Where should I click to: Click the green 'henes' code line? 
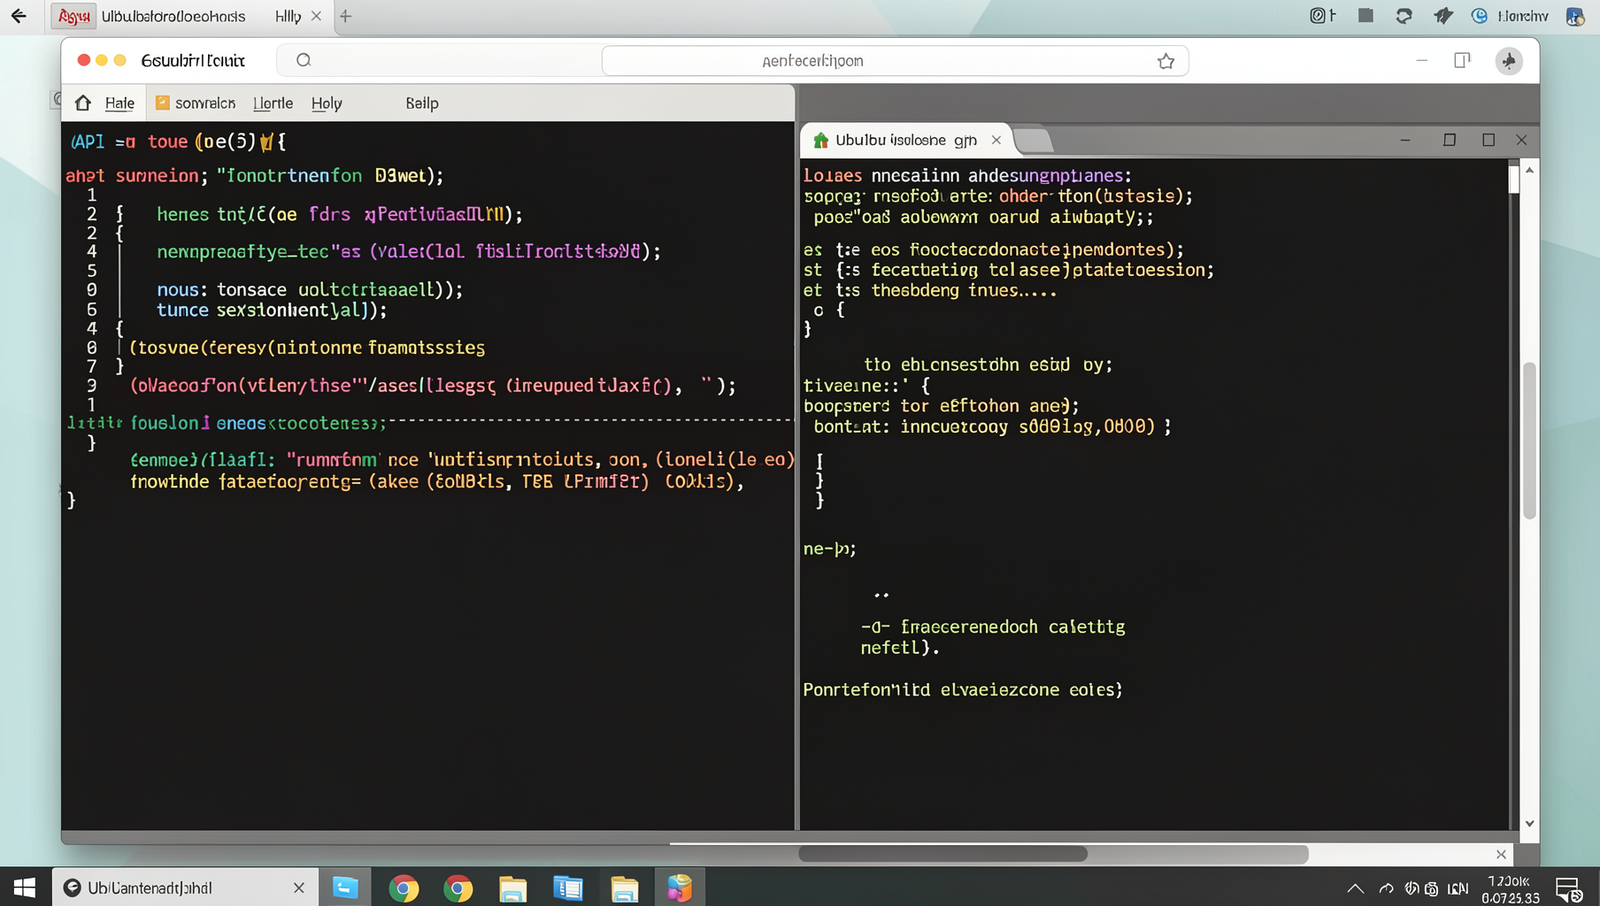tap(339, 214)
